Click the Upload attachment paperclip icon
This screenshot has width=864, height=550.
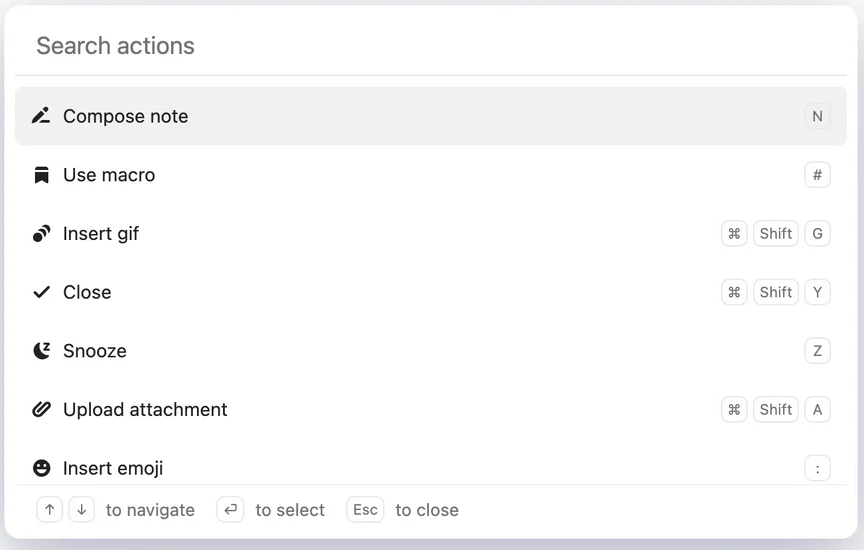click(41, 409)
